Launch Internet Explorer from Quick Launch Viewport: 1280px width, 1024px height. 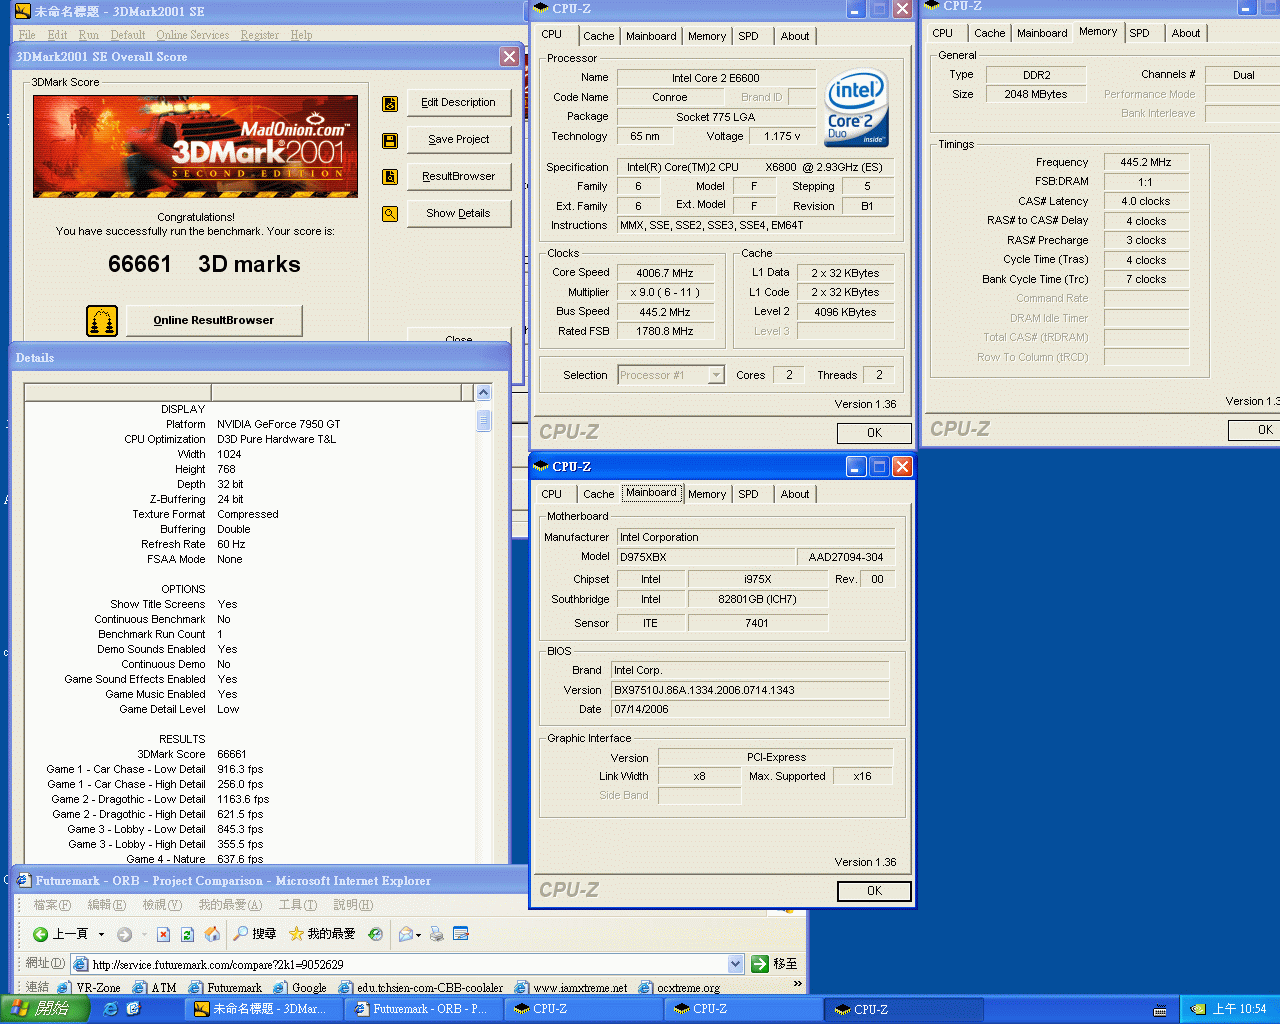pos(111,1009)
